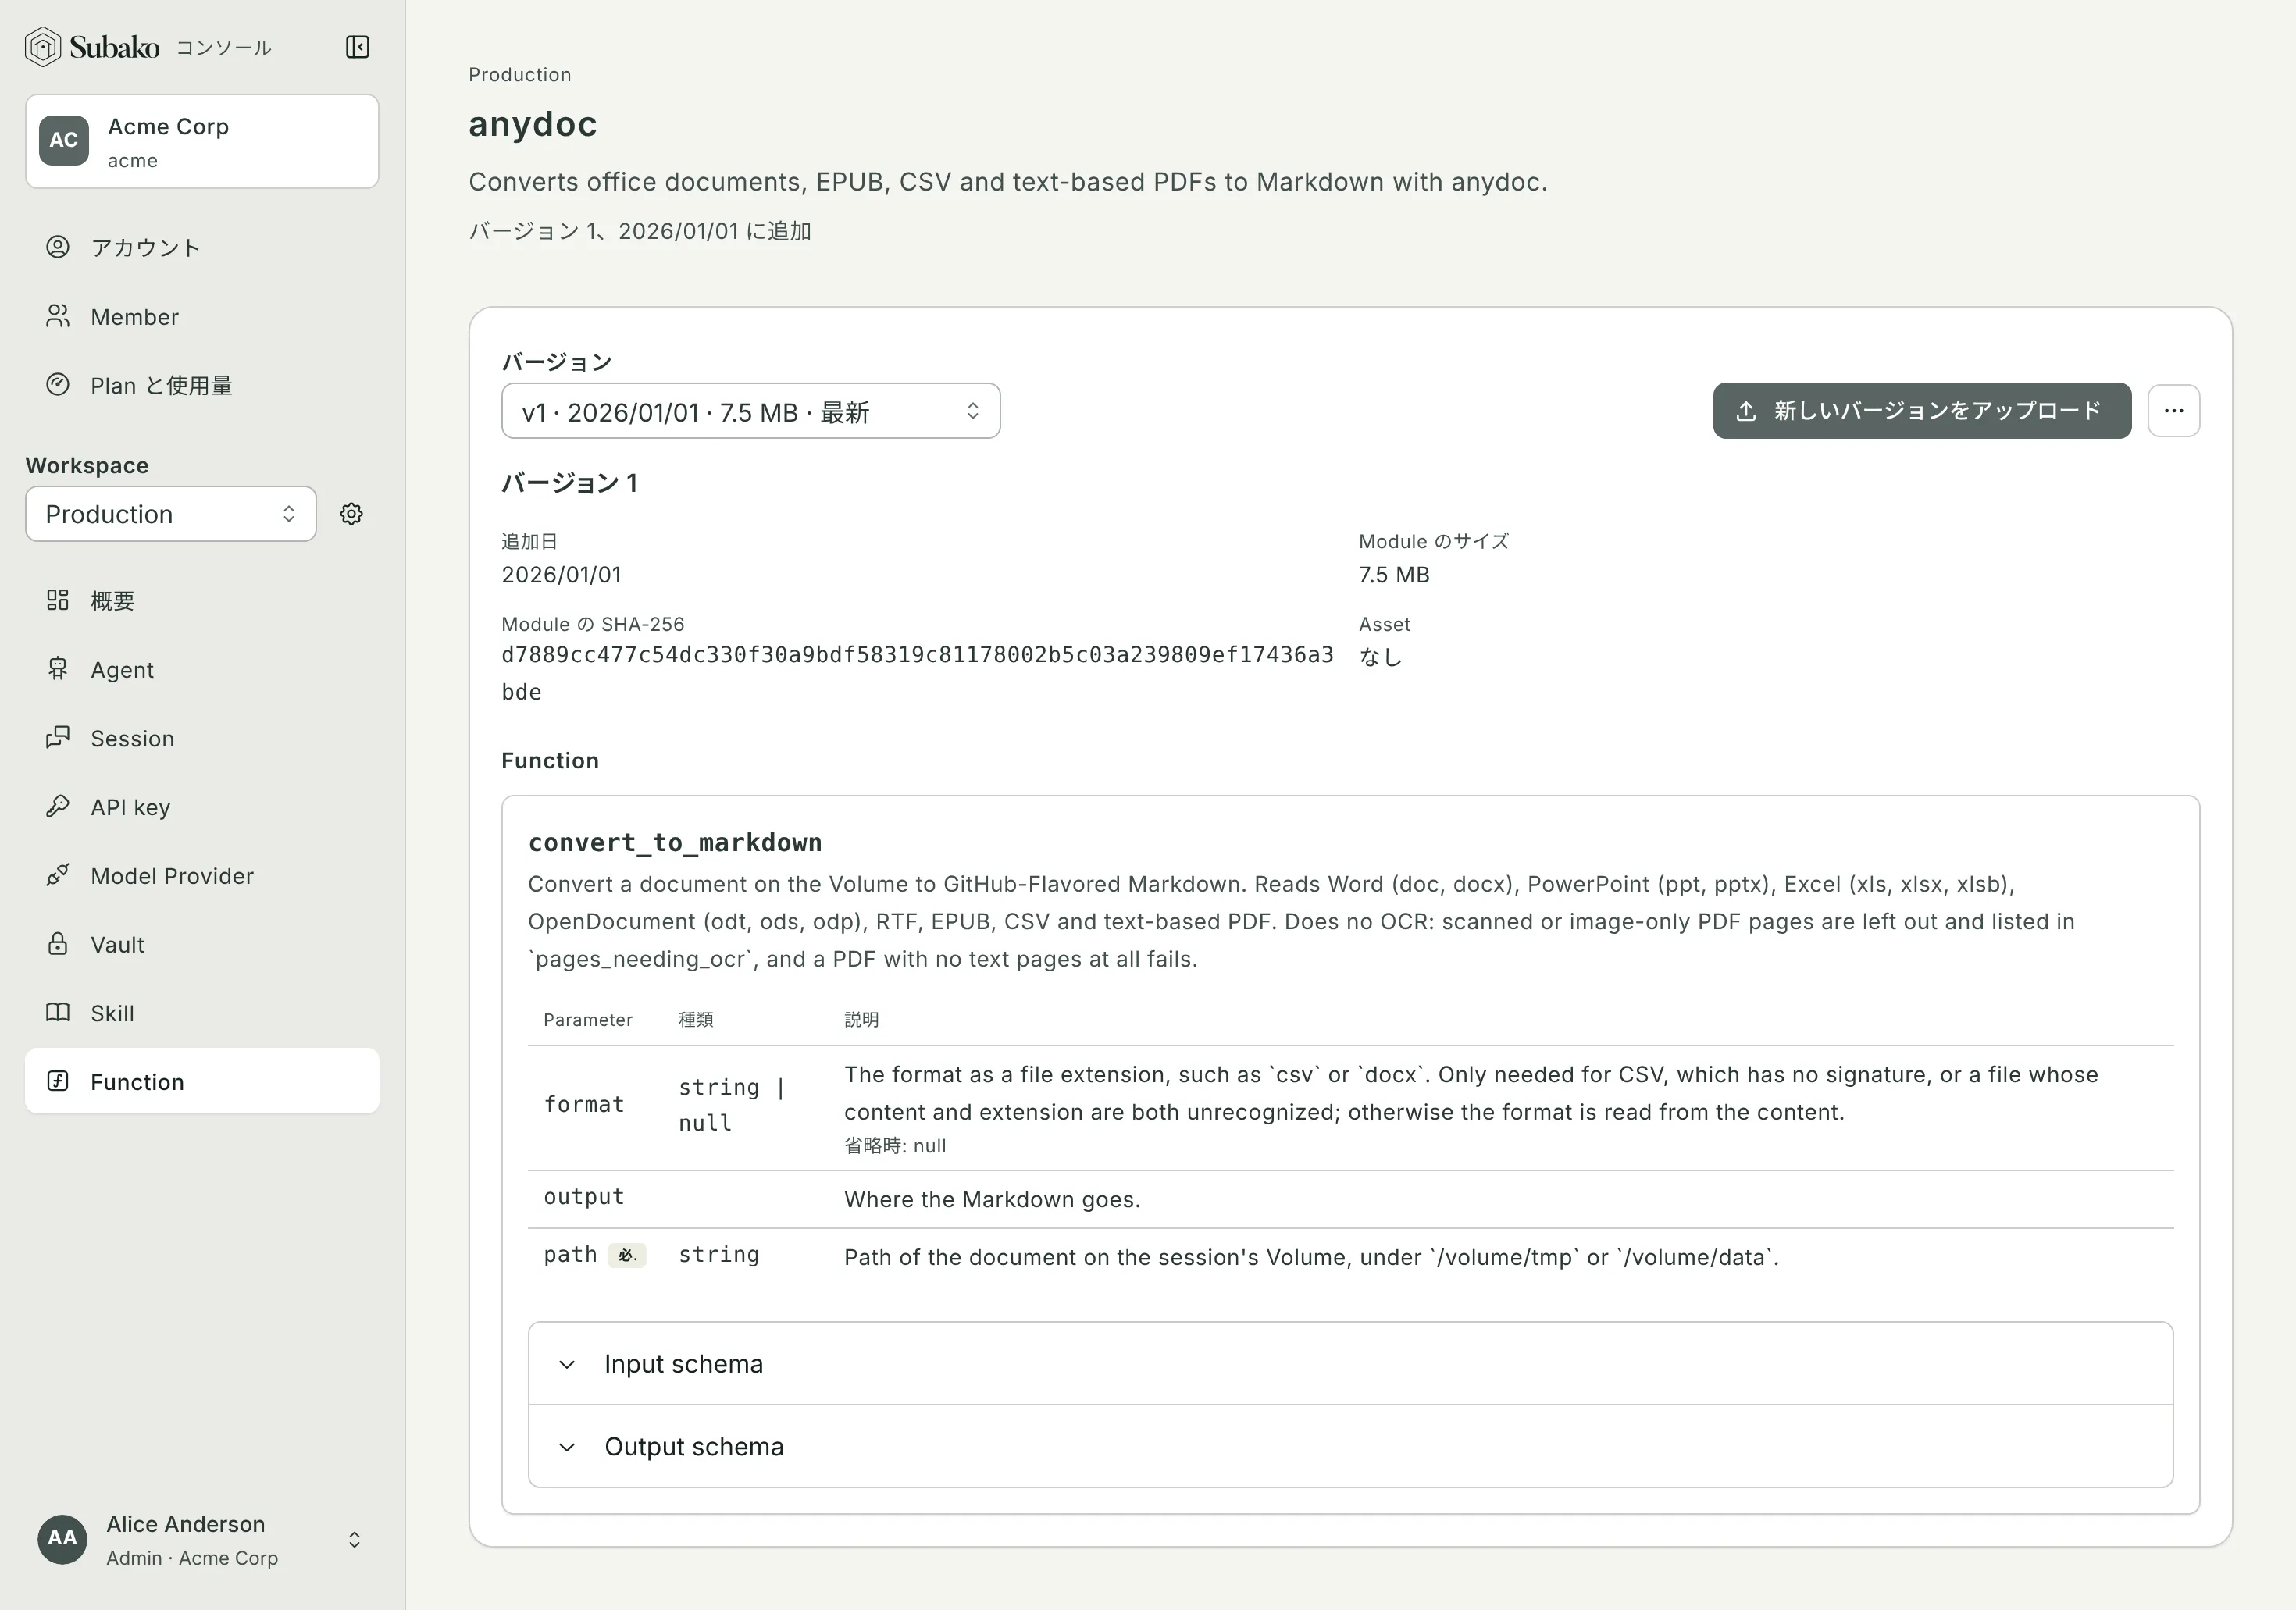Expand the Output schema section
This screenshot has height=1610, width=2296.
[x=1350, y=1447]
